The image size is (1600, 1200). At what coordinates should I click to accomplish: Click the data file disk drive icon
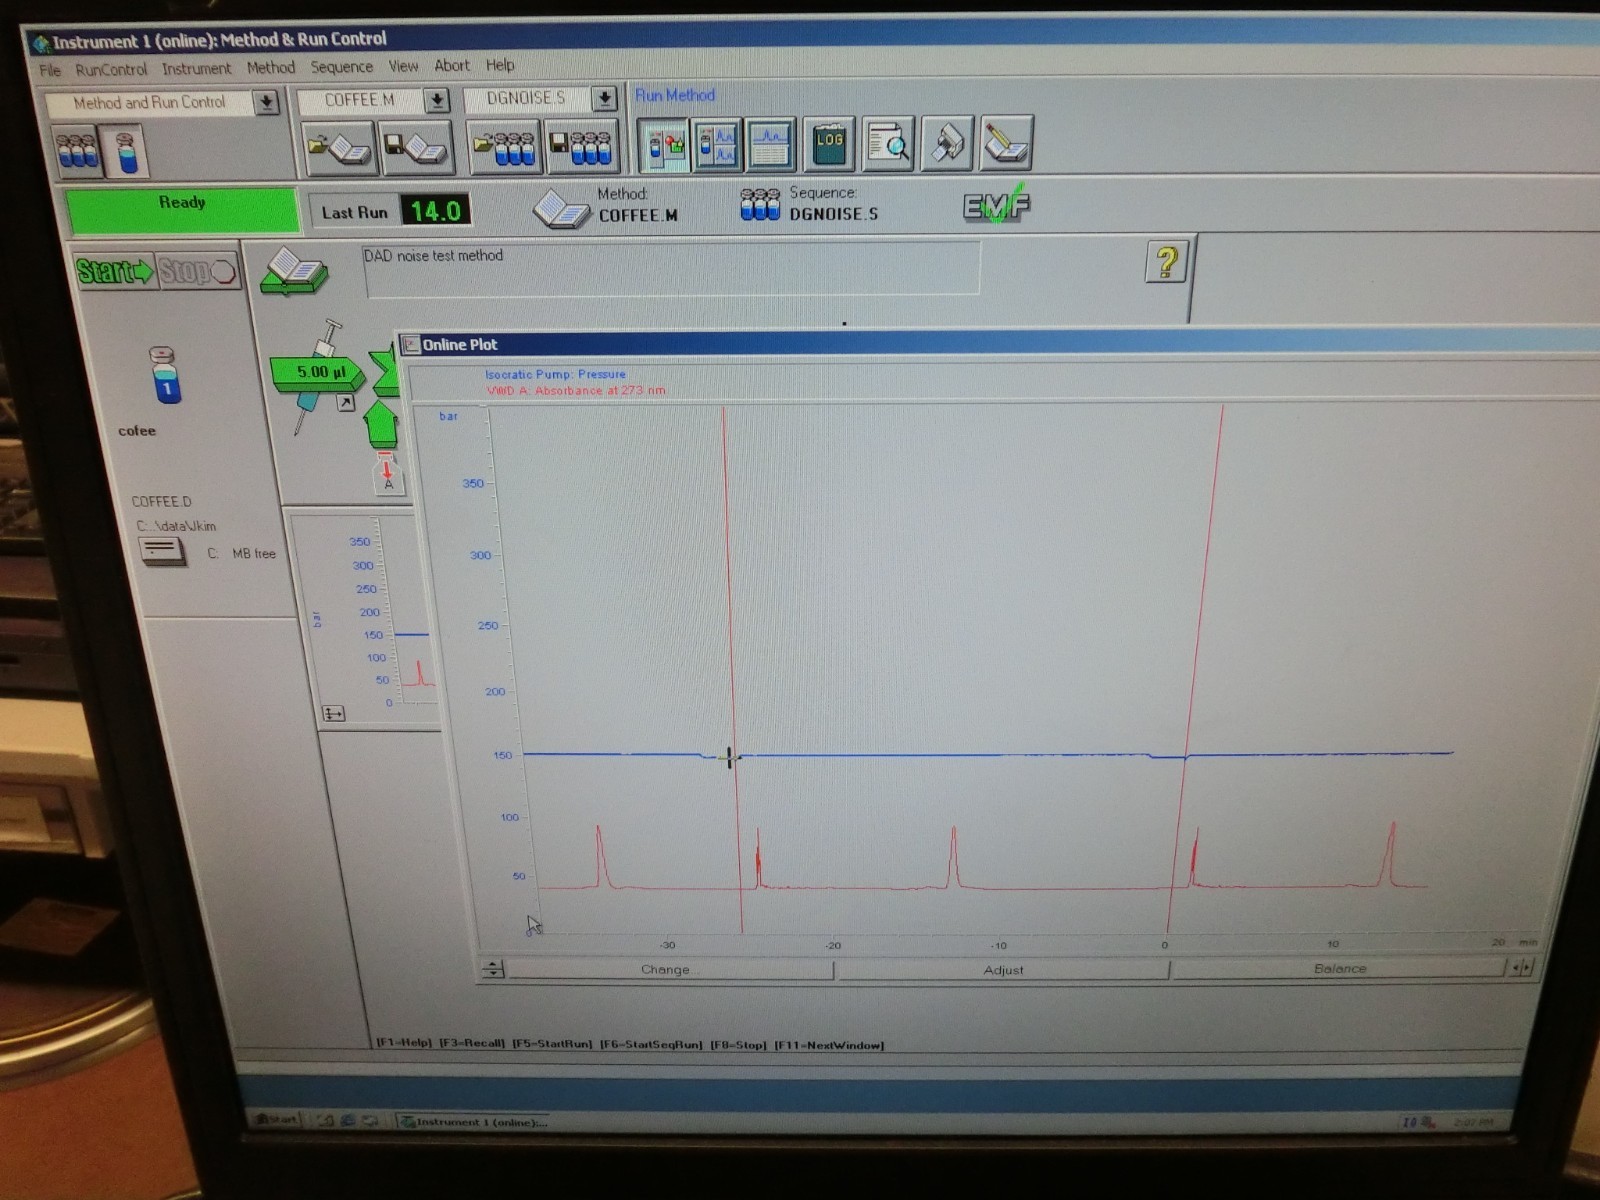[163, 551]
